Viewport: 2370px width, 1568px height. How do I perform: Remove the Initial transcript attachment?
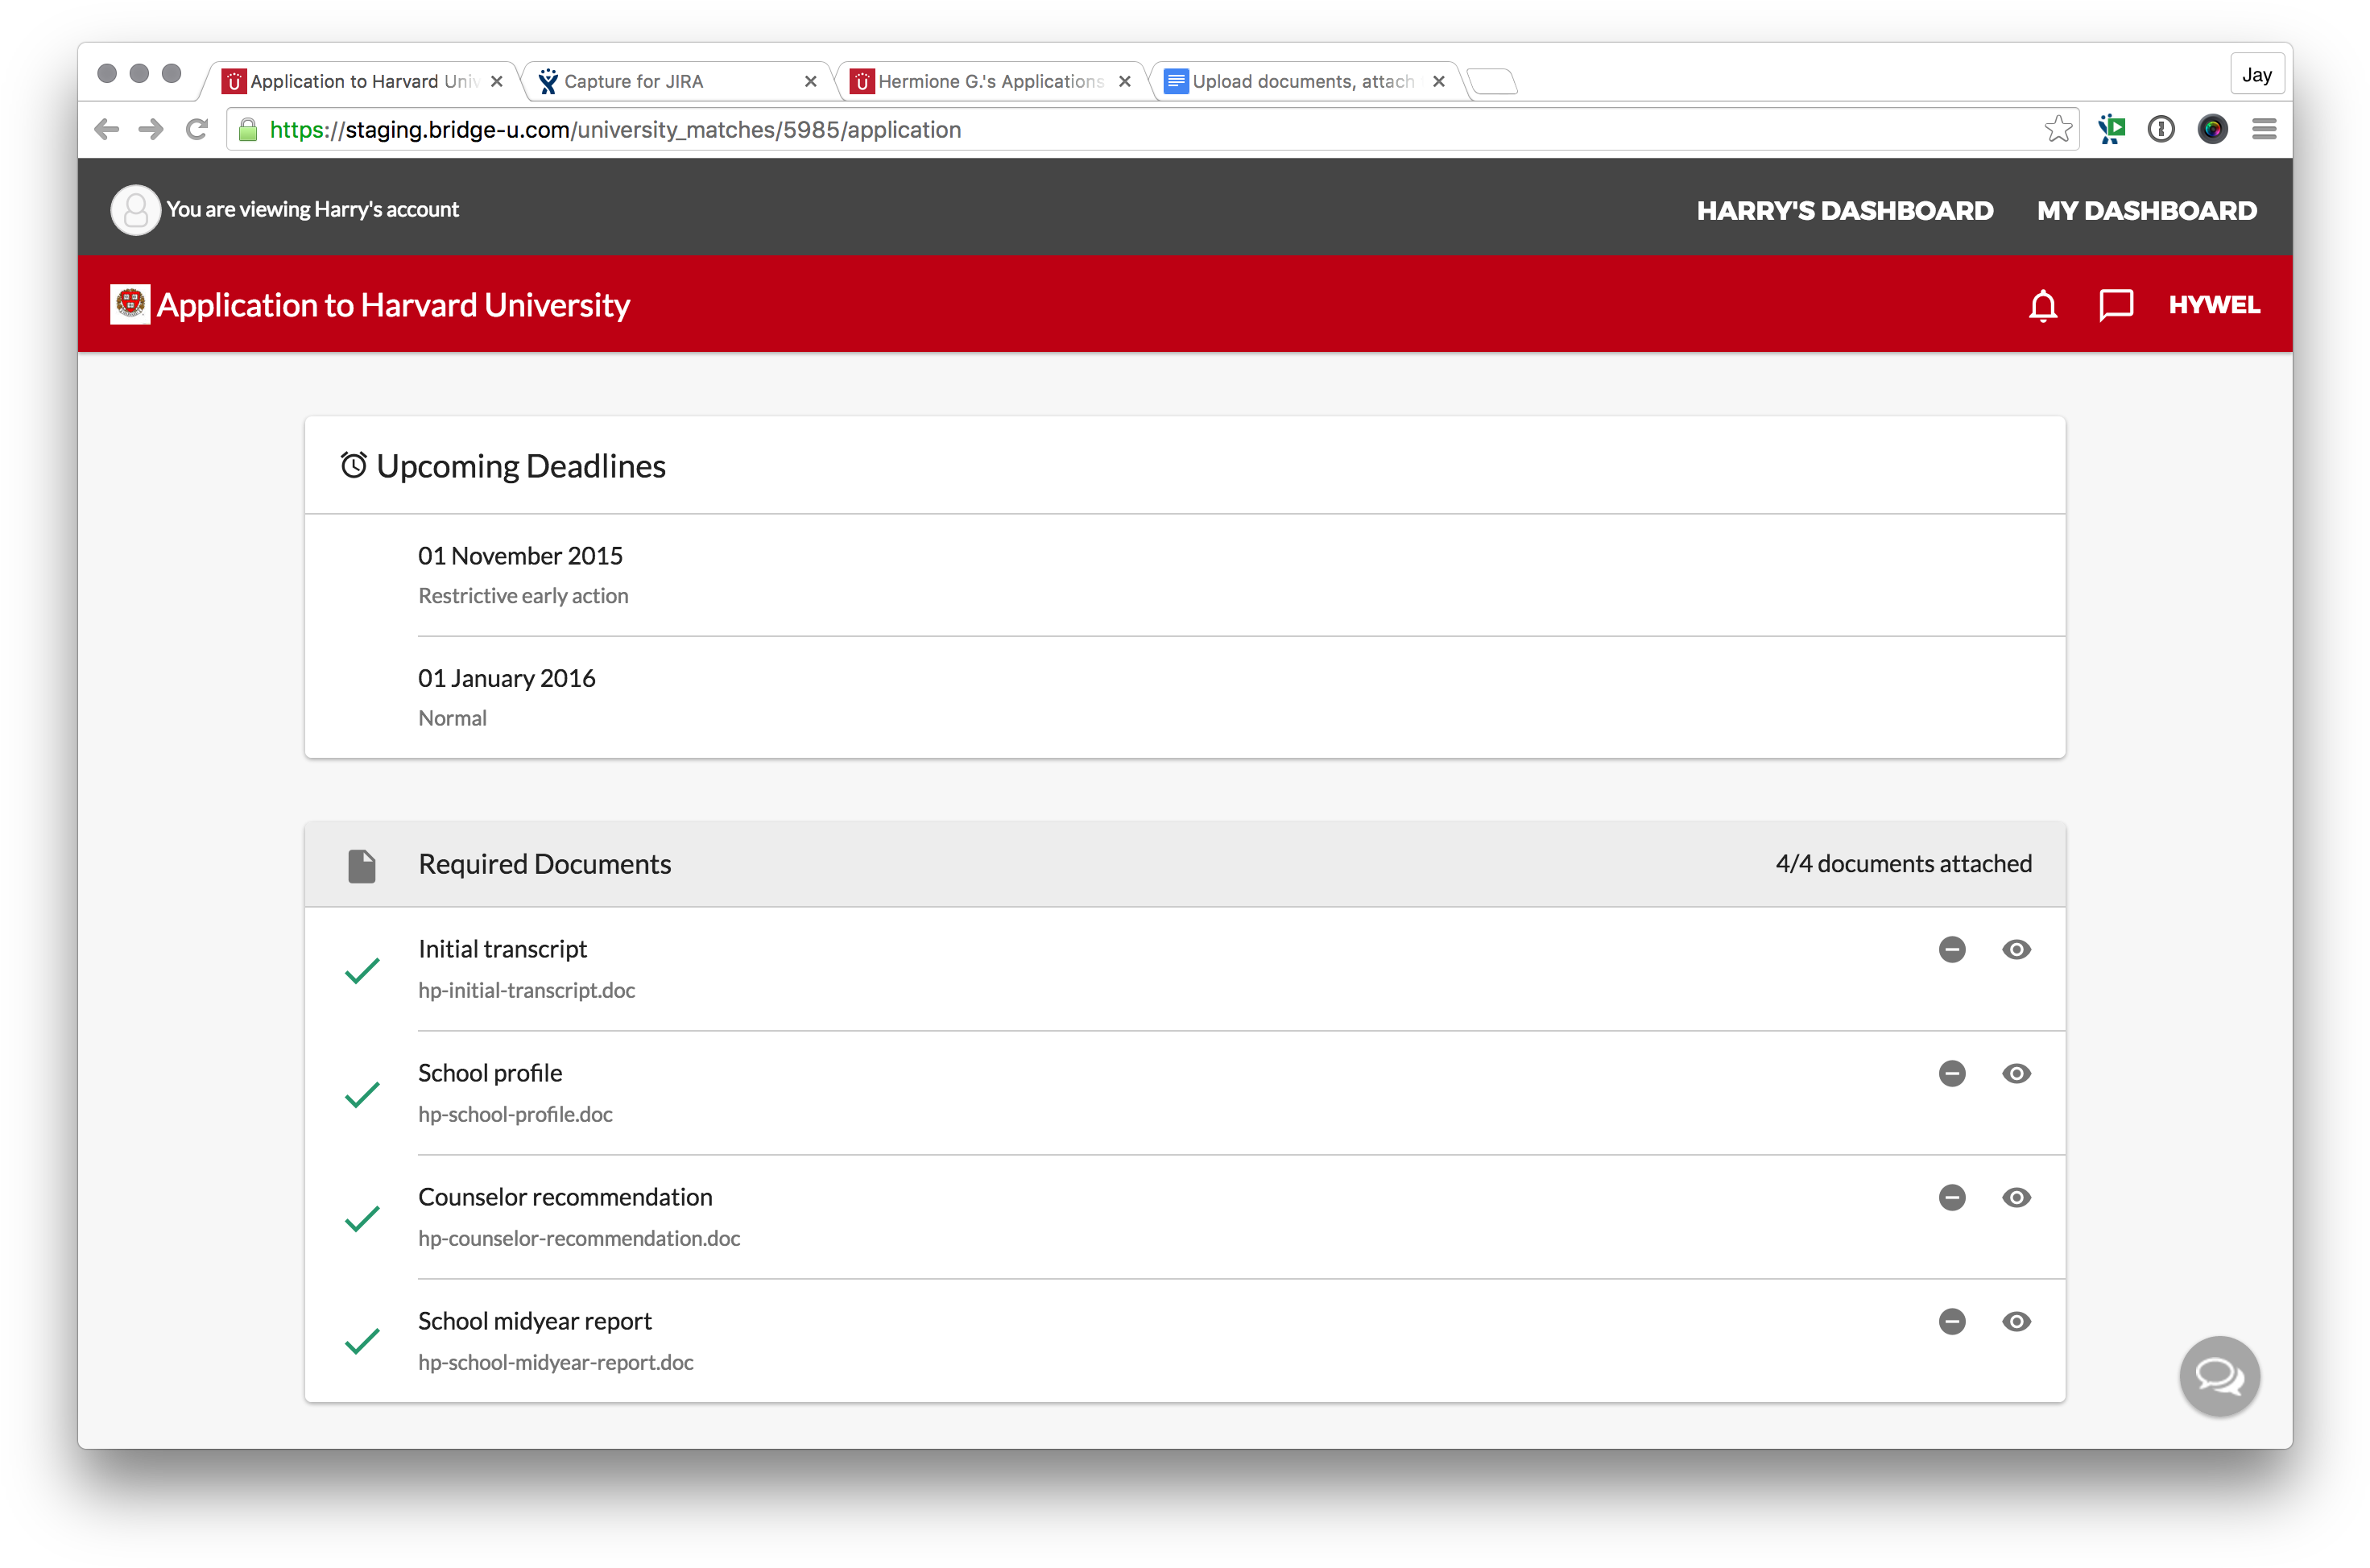(1951, 949)
